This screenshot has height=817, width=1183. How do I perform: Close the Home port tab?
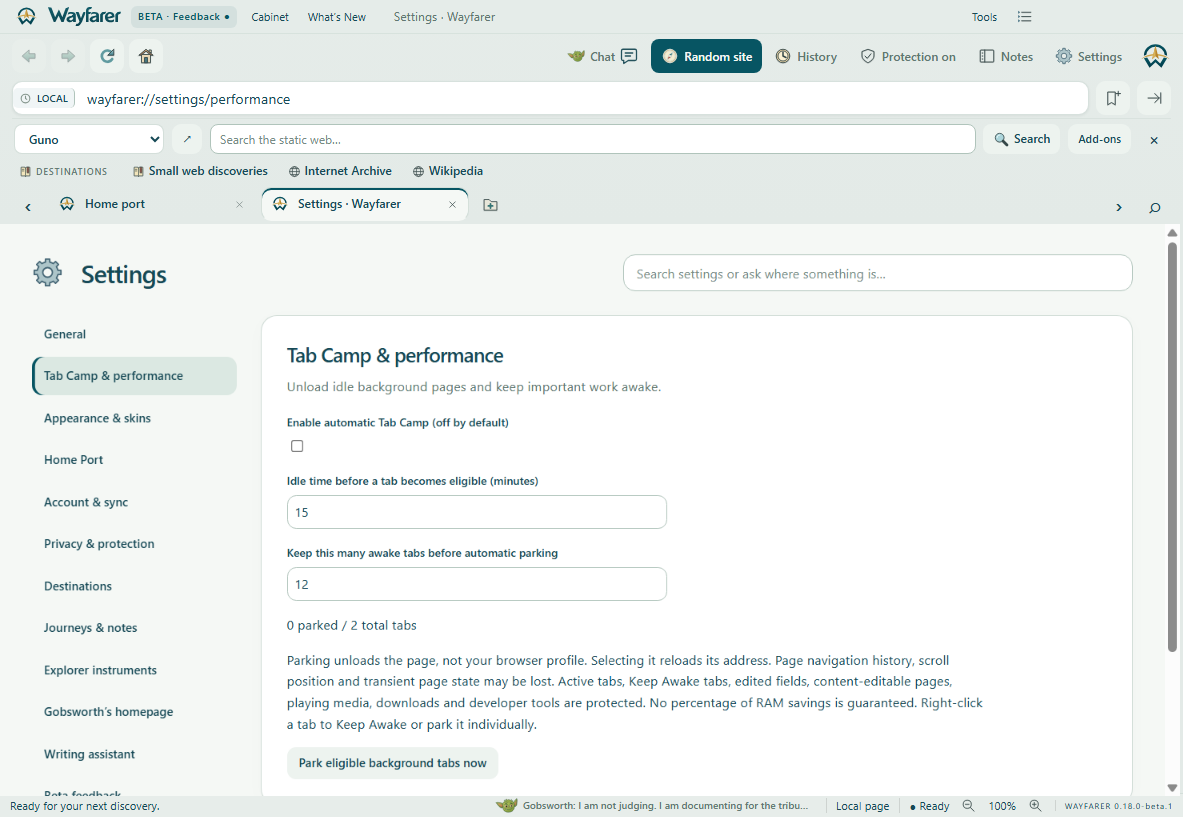(x=239, y=204)
